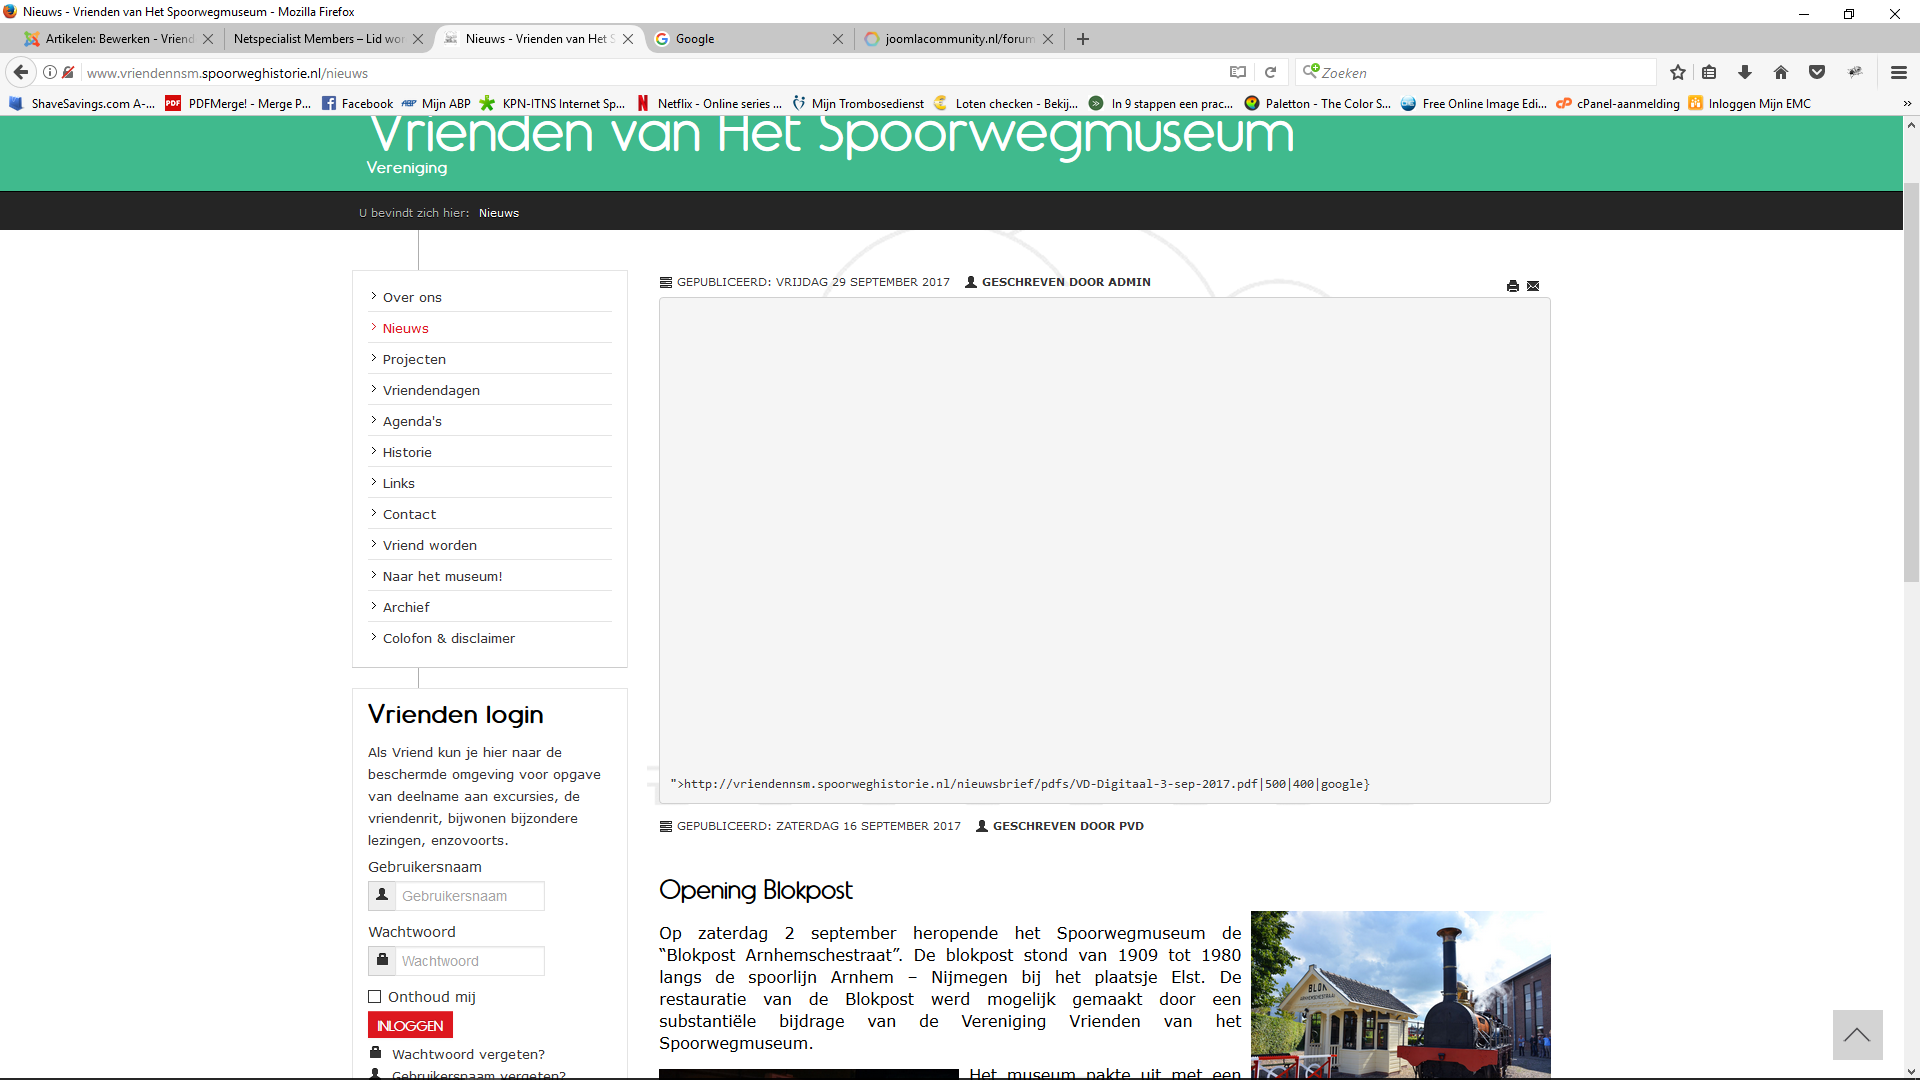This screenshot has width=1920, height=1080.
Task: Open the Over ons menu item
Action: pyautogui.click(x=412, y=297)
